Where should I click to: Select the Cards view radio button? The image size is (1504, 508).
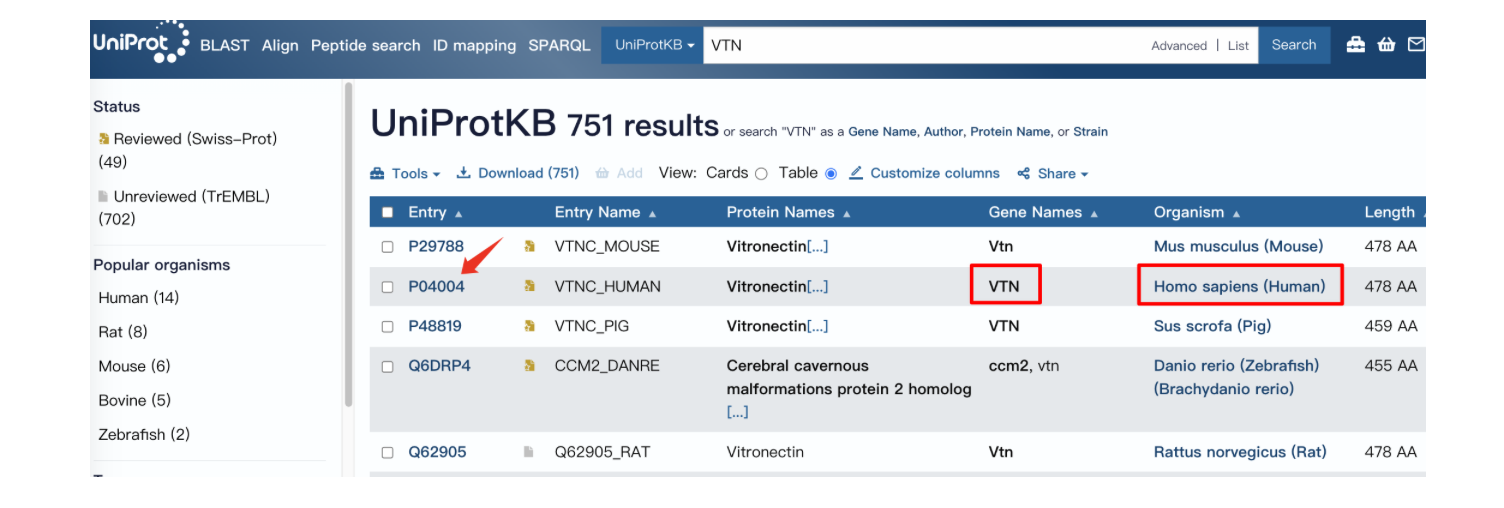pyautogui.click(x=761, y=174)
